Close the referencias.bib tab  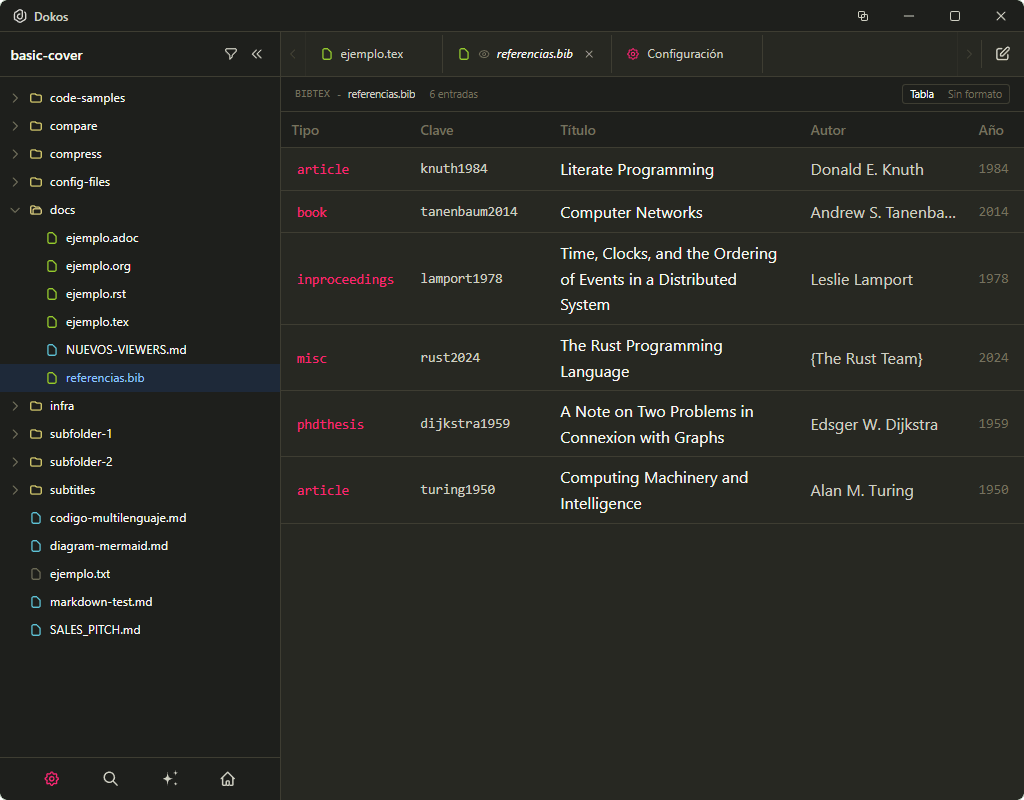point(589,54)
